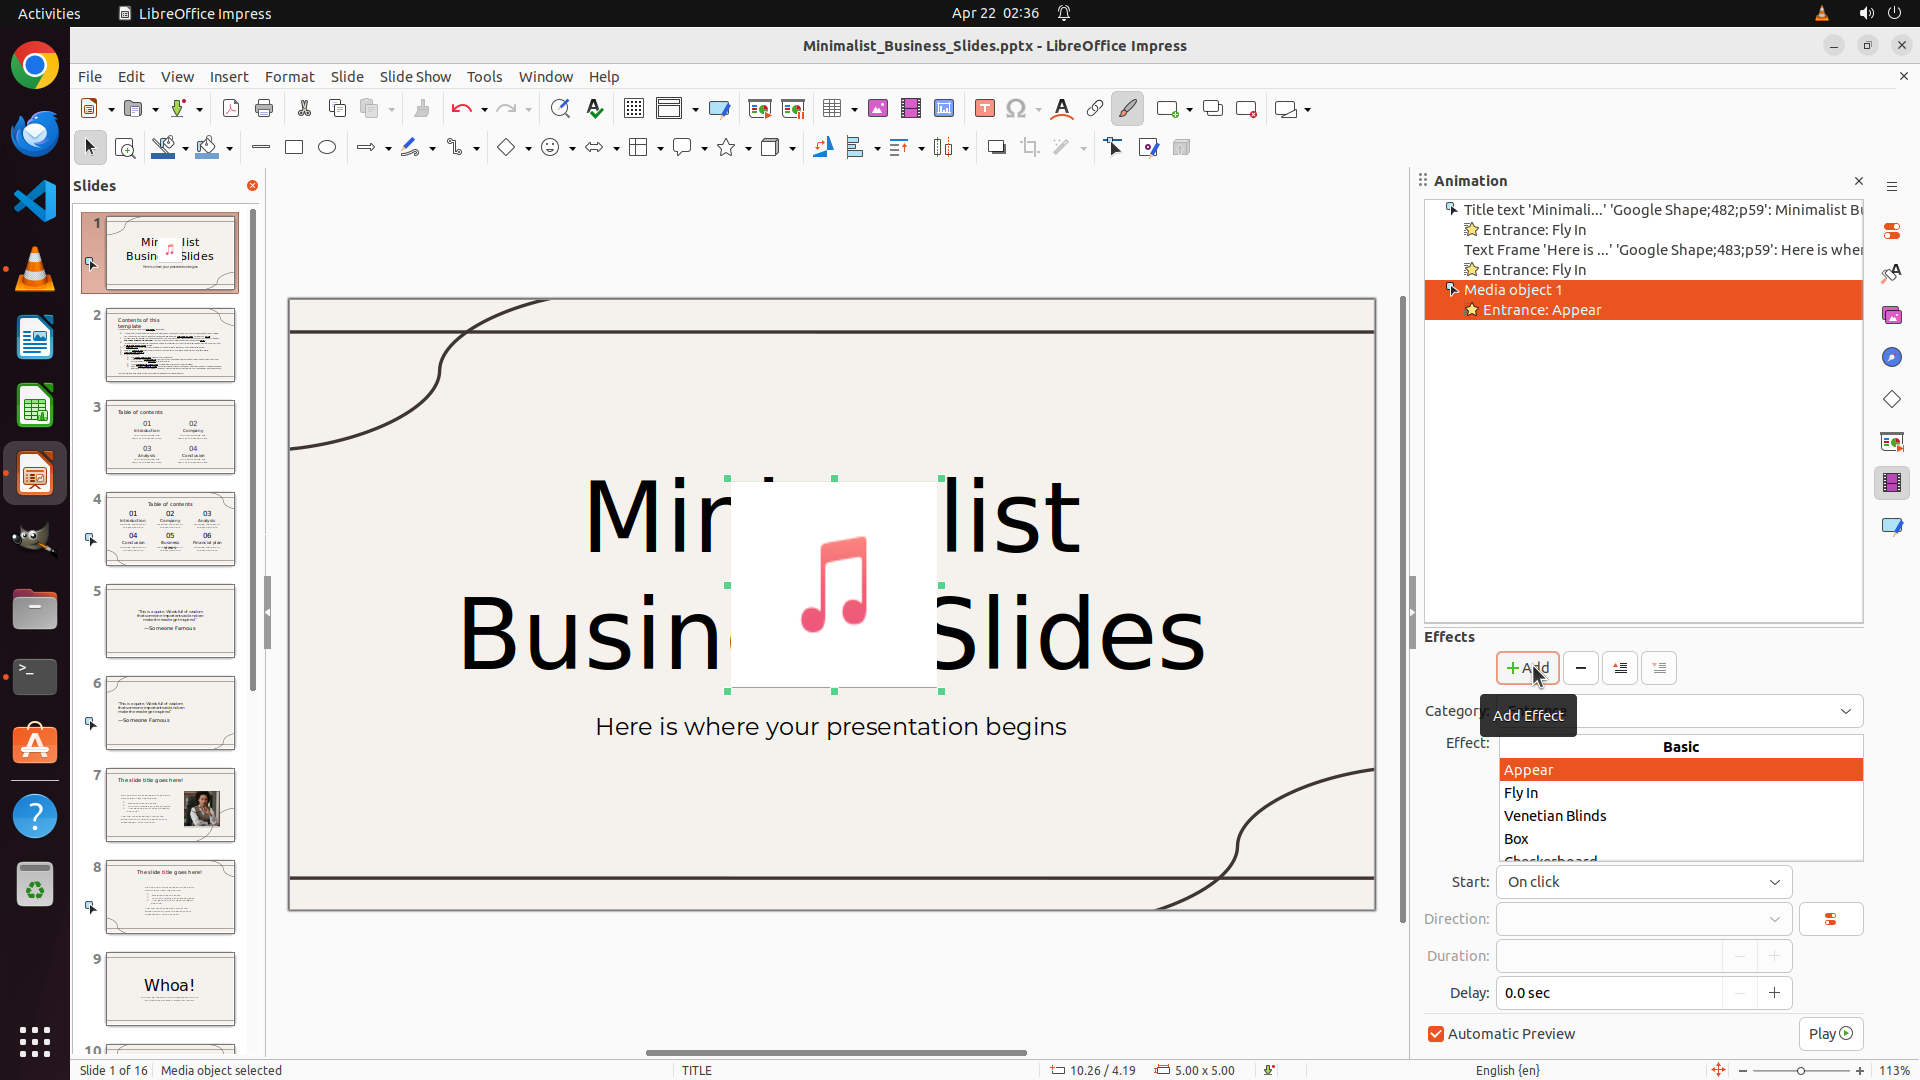Screen dimensions: 1920x1080
Task: Collapse the 'Media object 1' animation entry
Action: pos(1452,290)
